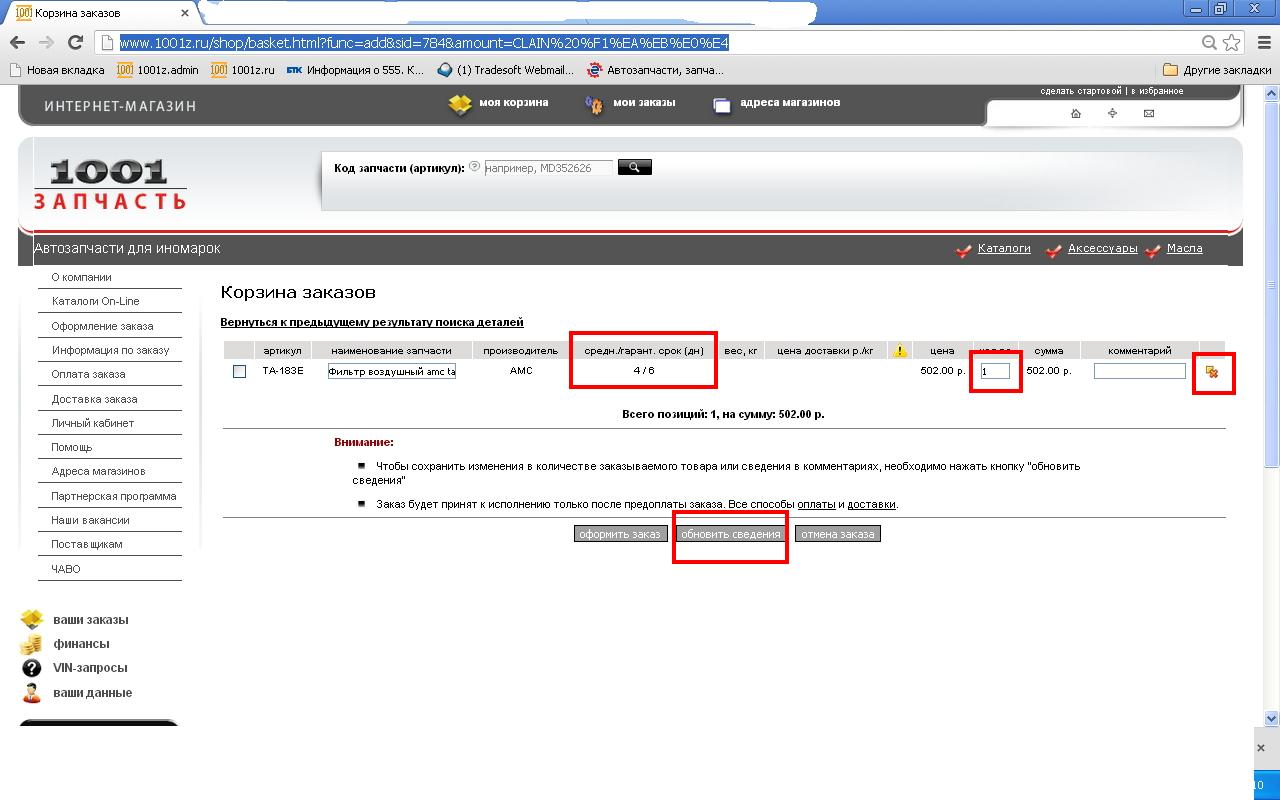The width and height of the screenshot is (1280, 800).
Task: Follow the "Каталоги" link in the dark bar
Action: pos(1003,248)
